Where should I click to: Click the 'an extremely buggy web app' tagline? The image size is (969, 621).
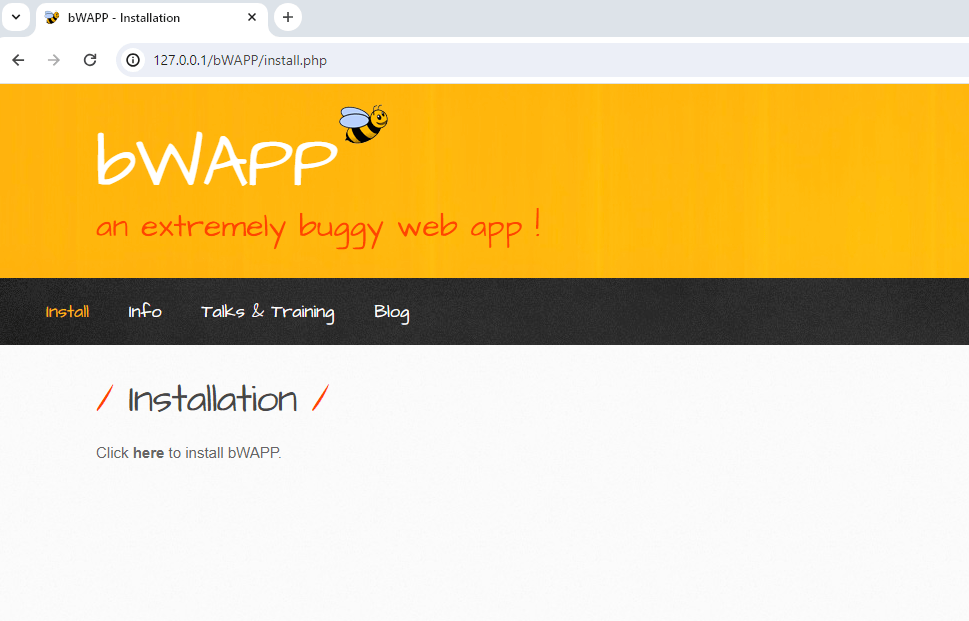coord(318,227)
